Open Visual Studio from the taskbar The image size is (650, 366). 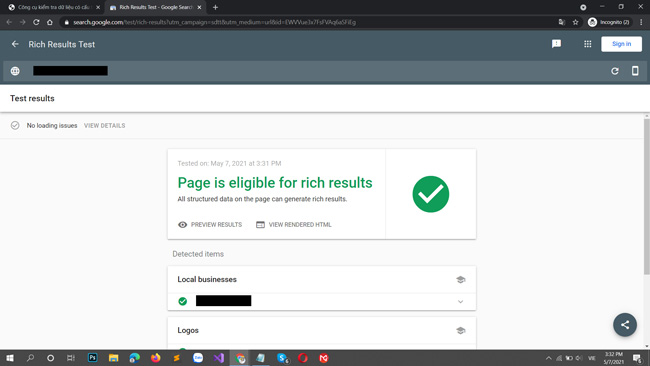coord(218,358)
